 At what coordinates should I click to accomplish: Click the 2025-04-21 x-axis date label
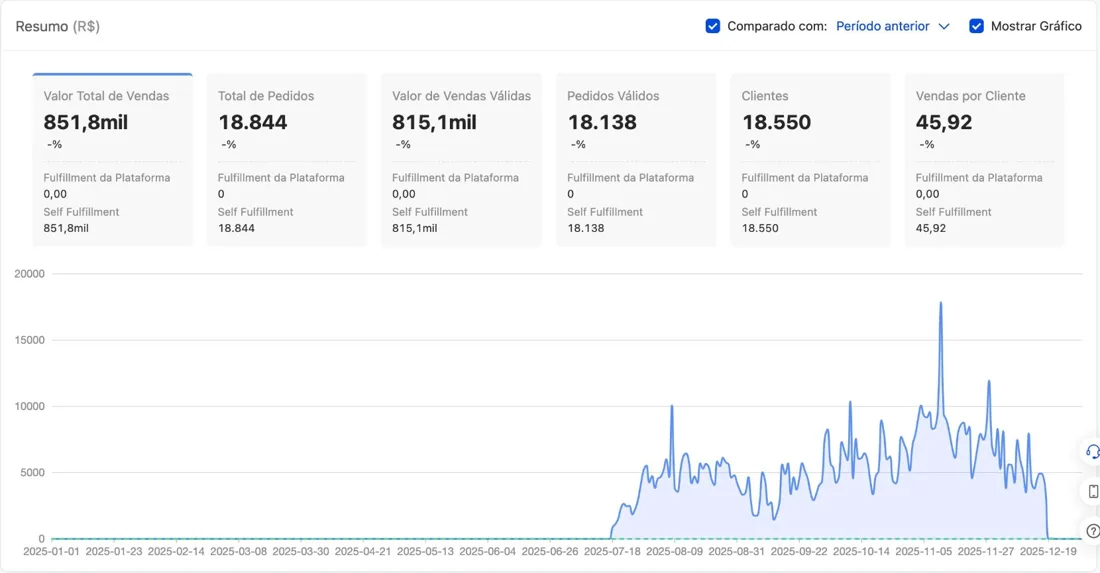[x=363, y=551]
